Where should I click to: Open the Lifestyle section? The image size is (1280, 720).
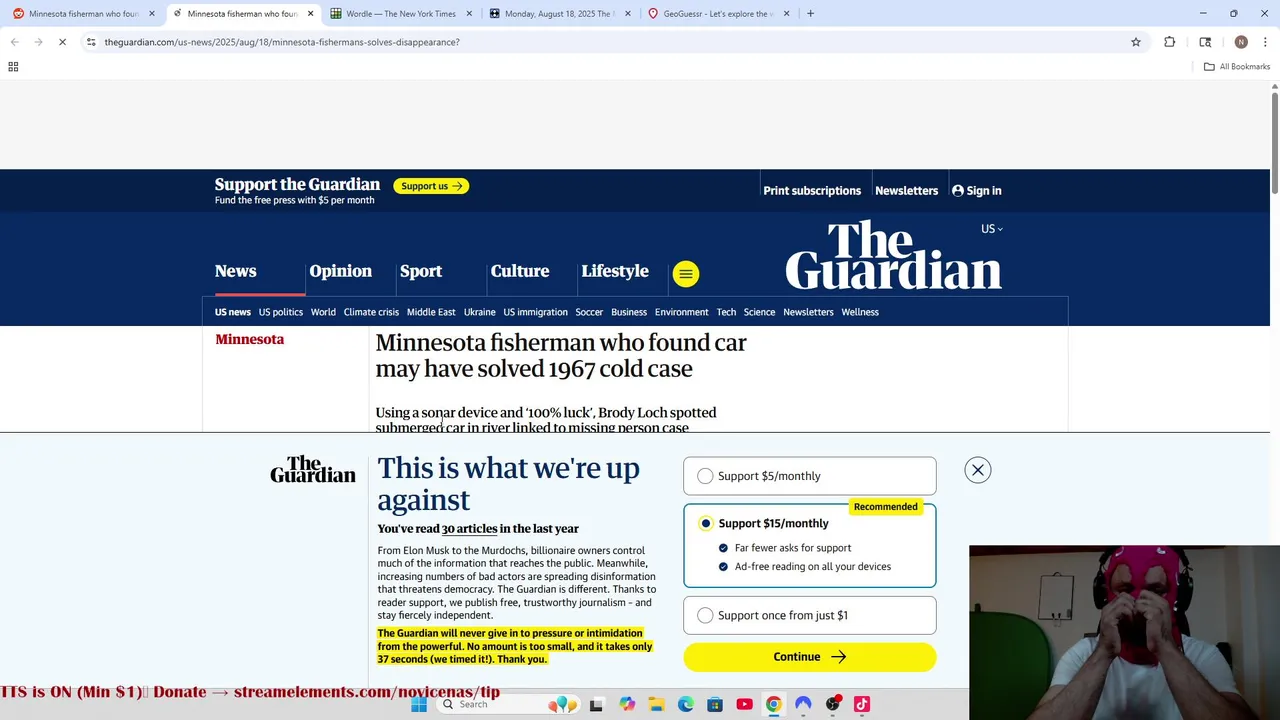(615, 271)
